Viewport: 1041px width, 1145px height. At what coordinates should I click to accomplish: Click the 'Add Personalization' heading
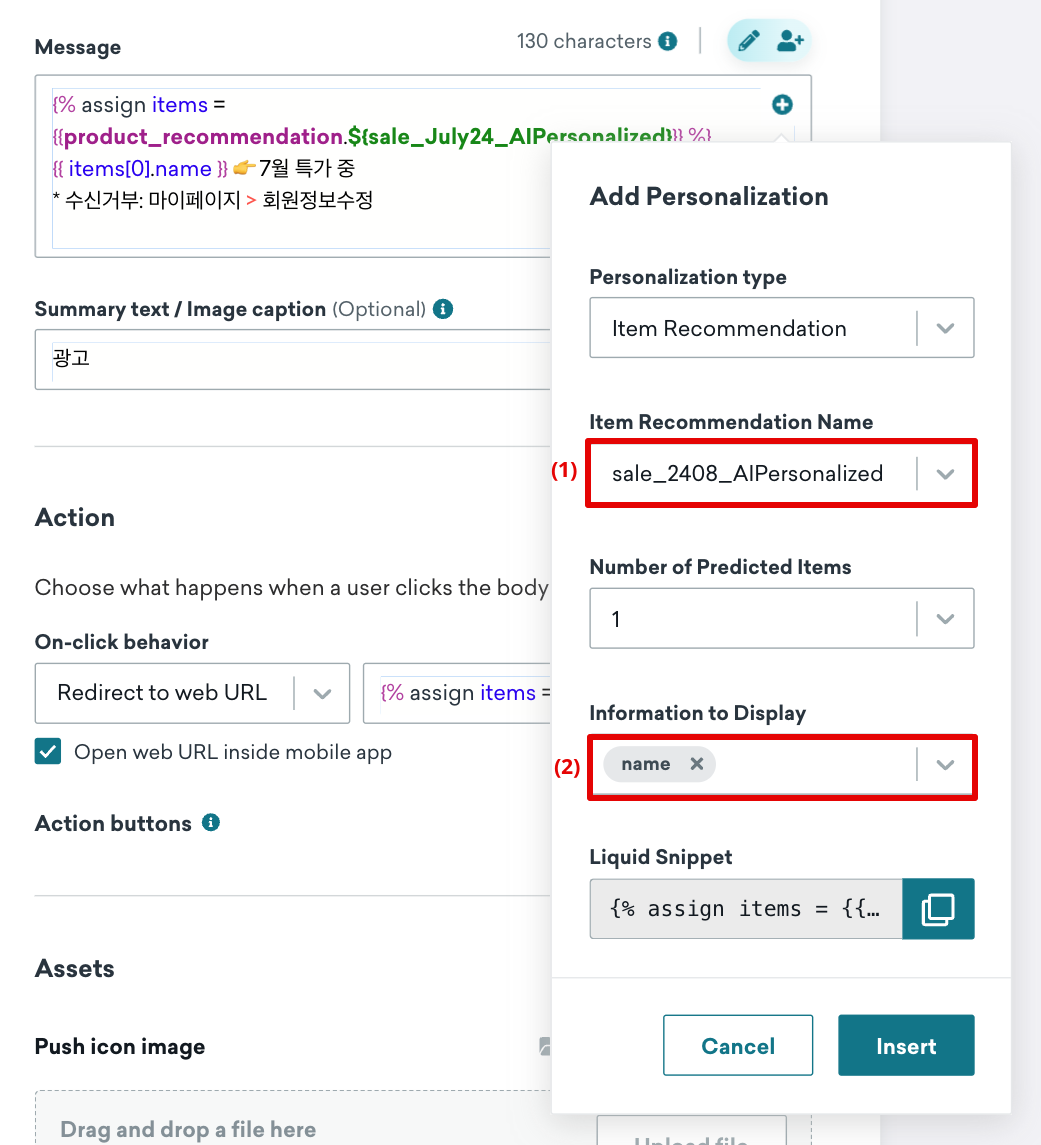[709, 196]
